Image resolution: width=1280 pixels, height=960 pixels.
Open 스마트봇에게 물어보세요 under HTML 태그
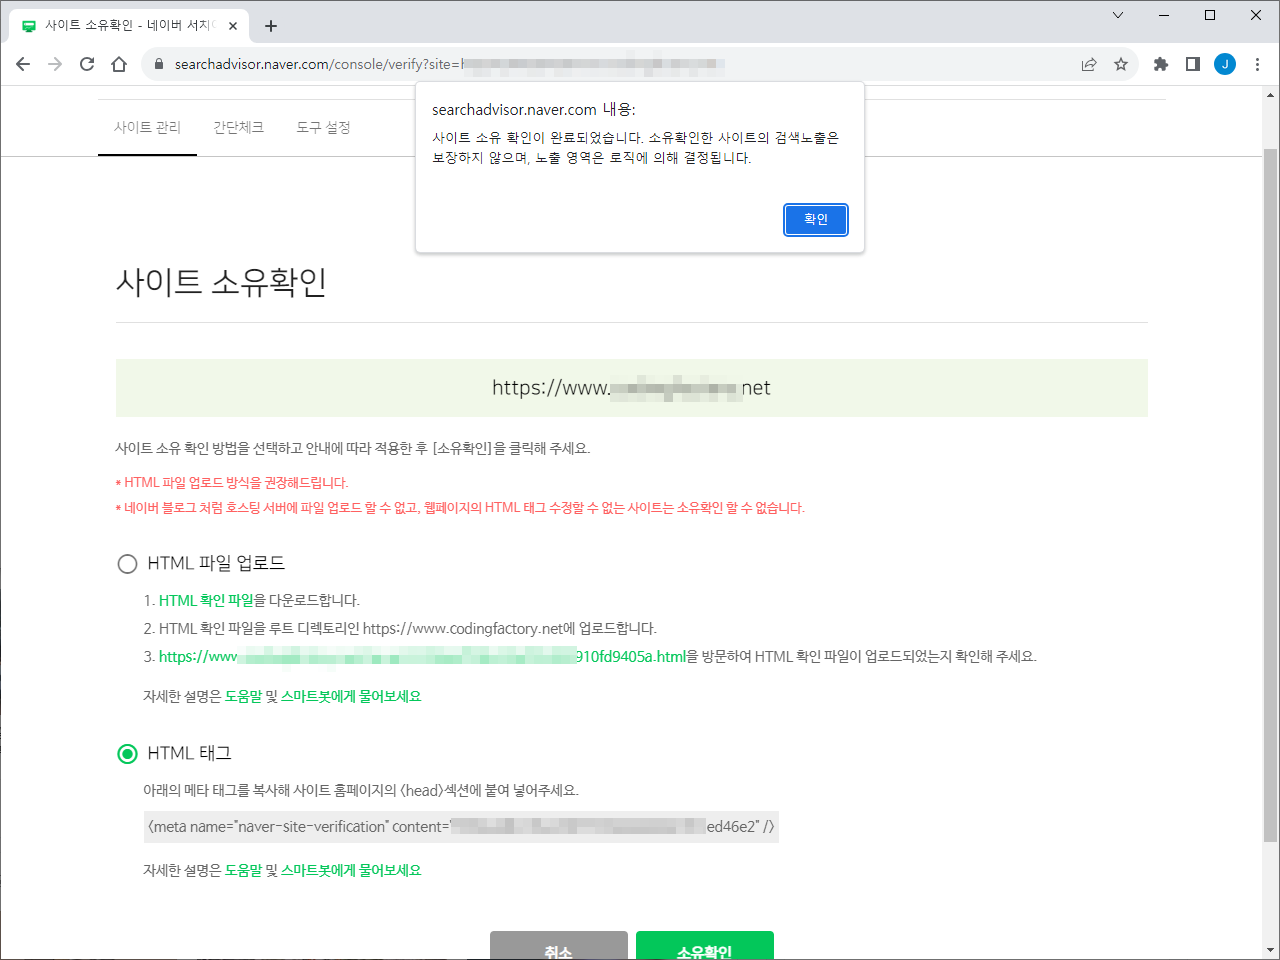coord(351,871)
